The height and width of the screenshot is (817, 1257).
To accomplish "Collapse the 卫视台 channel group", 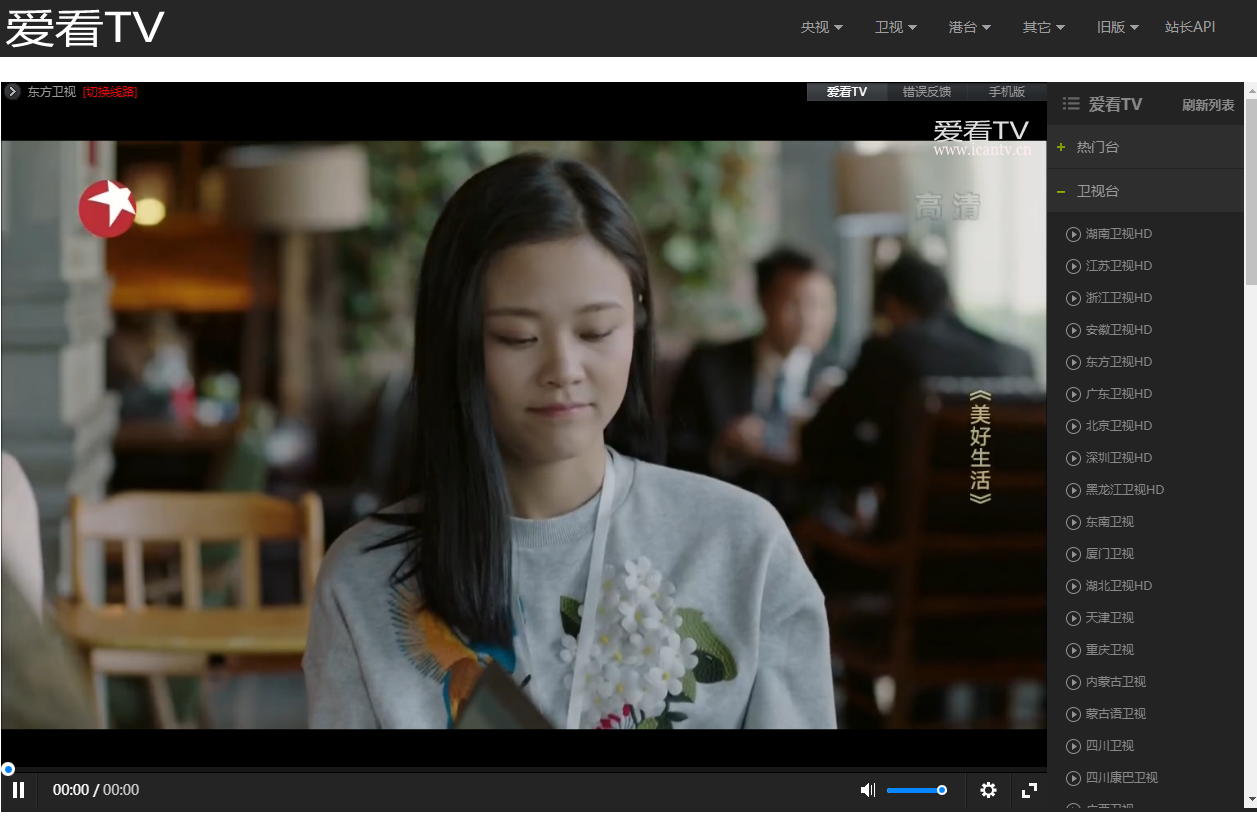I will pyautogui.click(x=1145, y=191).
